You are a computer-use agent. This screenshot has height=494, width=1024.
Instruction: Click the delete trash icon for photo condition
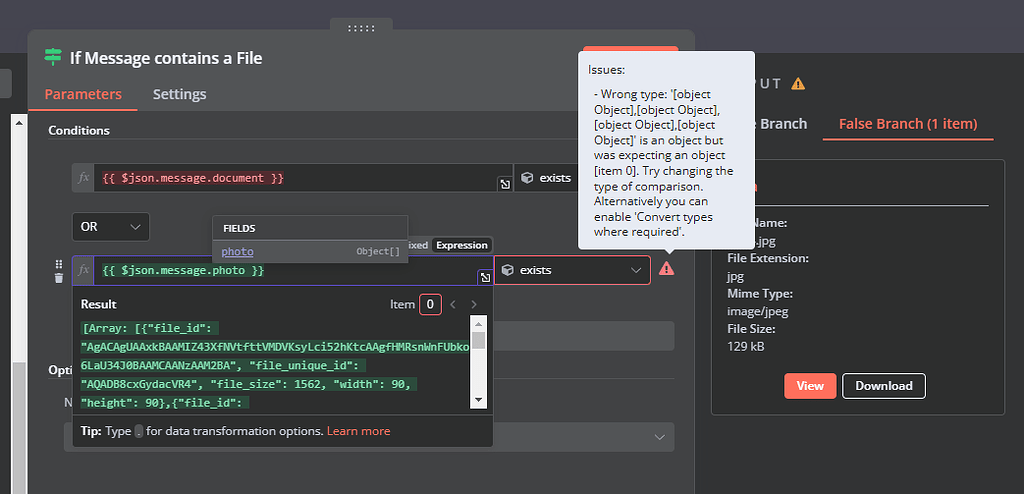click(x=58, y=278)
